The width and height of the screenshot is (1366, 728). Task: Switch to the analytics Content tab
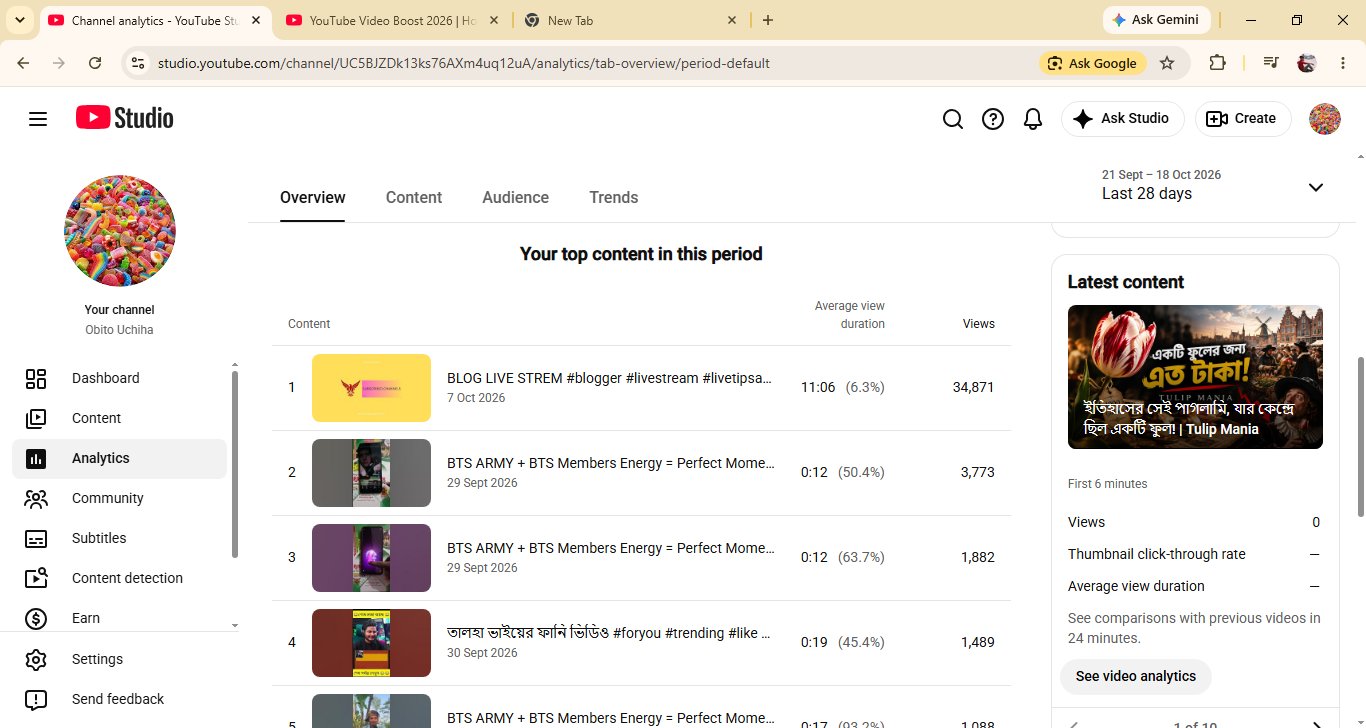click(414, 198)
